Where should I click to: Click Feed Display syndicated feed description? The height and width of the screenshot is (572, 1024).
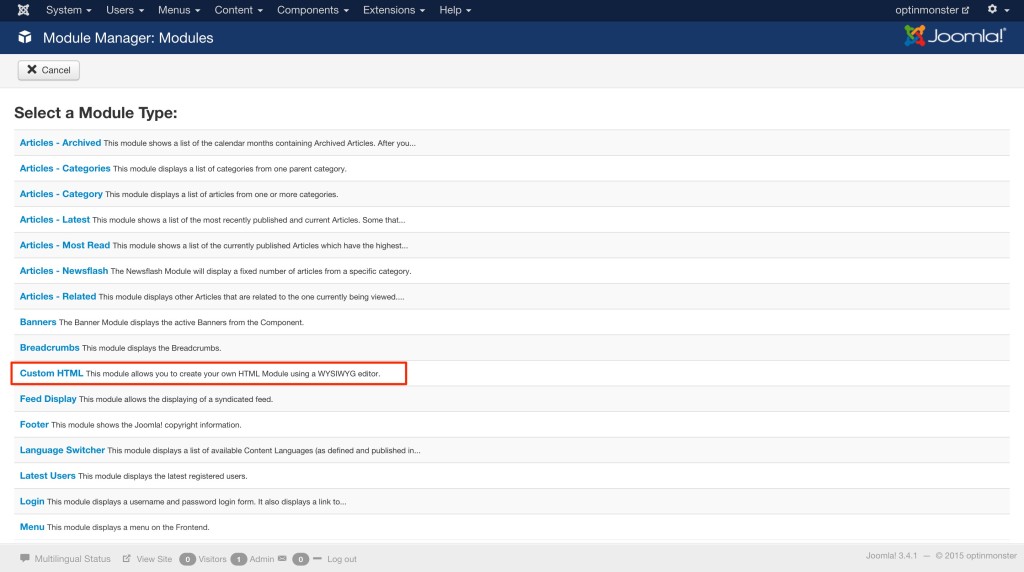[176, 399]
